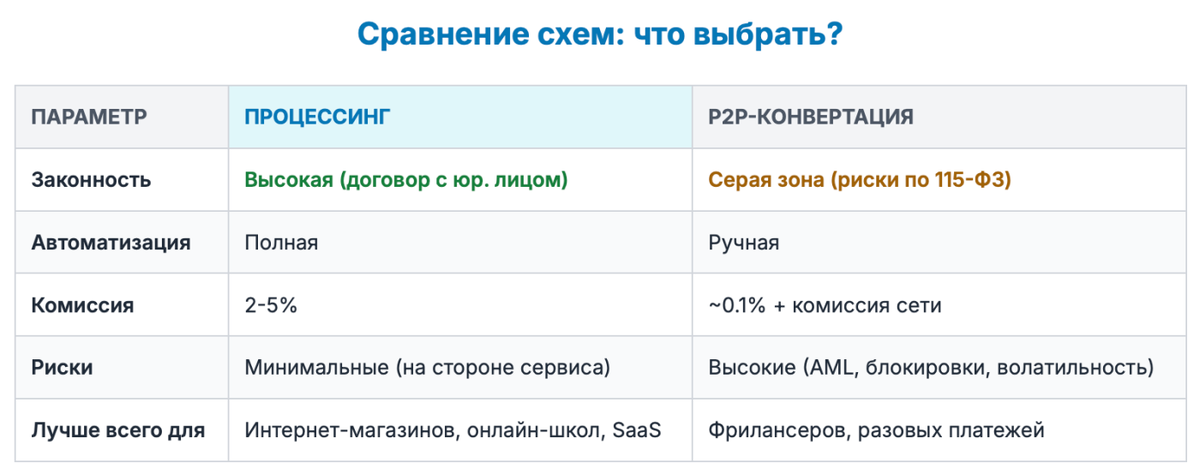Click the 'Риски' row label
The width and height of the screenshot is (1200, 469).
tap(62, 367)
